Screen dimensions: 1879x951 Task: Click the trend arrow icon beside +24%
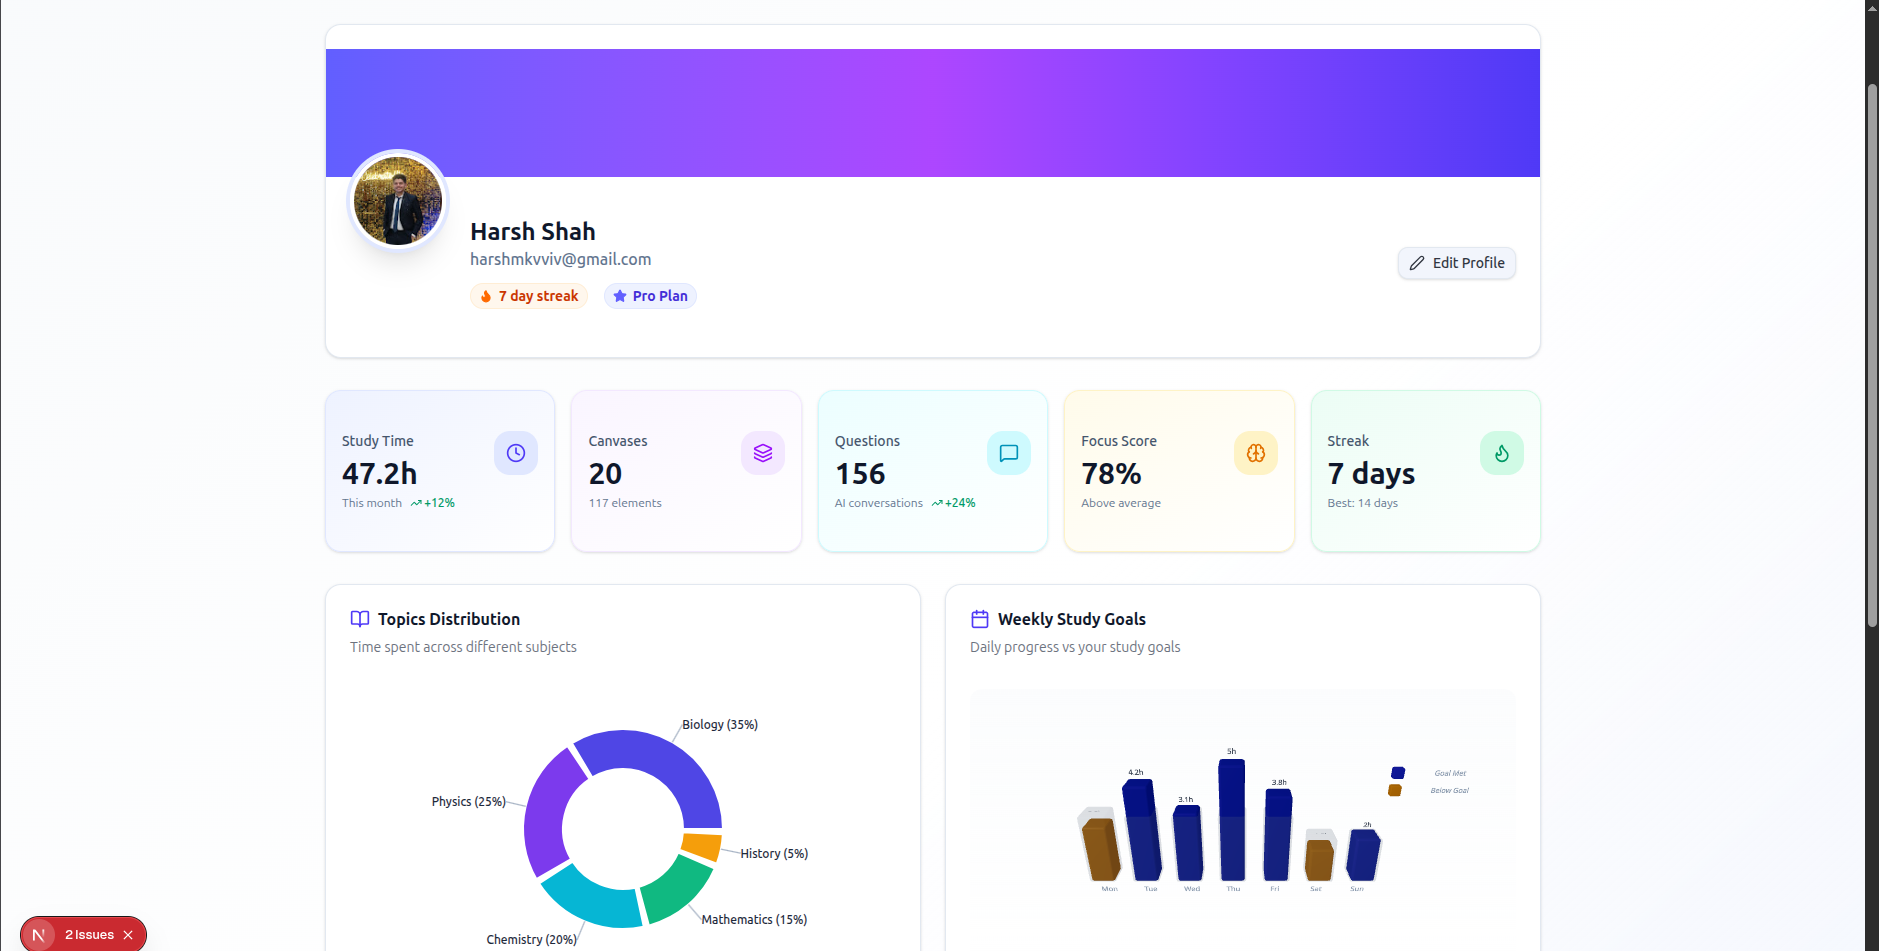pyautogui.click(x=937, y=503)
